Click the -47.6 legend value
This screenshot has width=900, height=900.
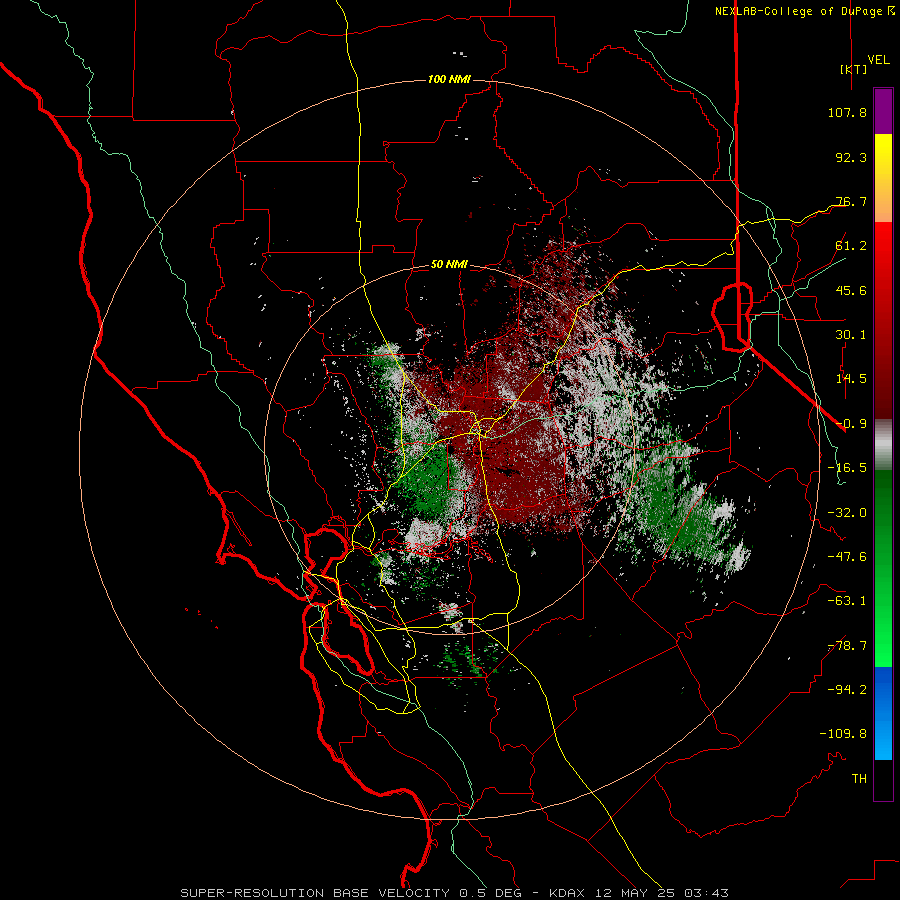[847, 557]
